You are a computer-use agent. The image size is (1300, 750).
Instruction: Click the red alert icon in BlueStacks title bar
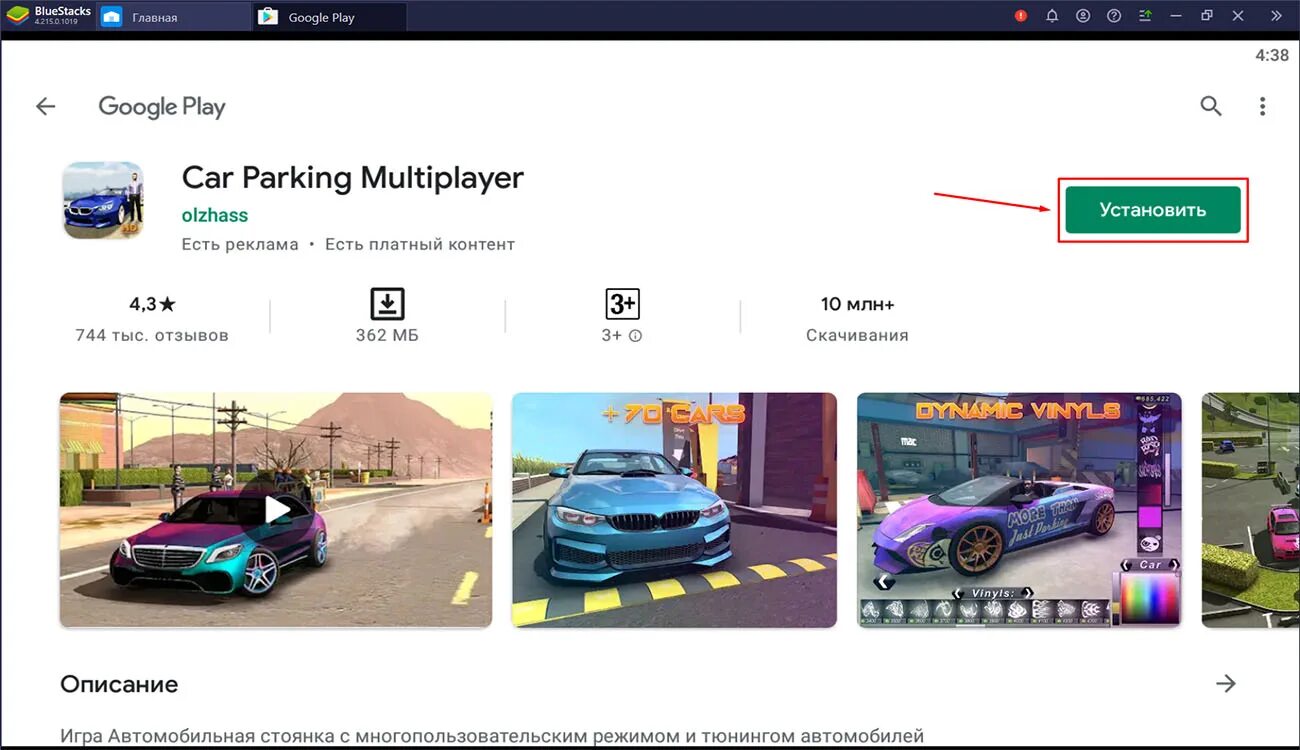[1021, 16]
